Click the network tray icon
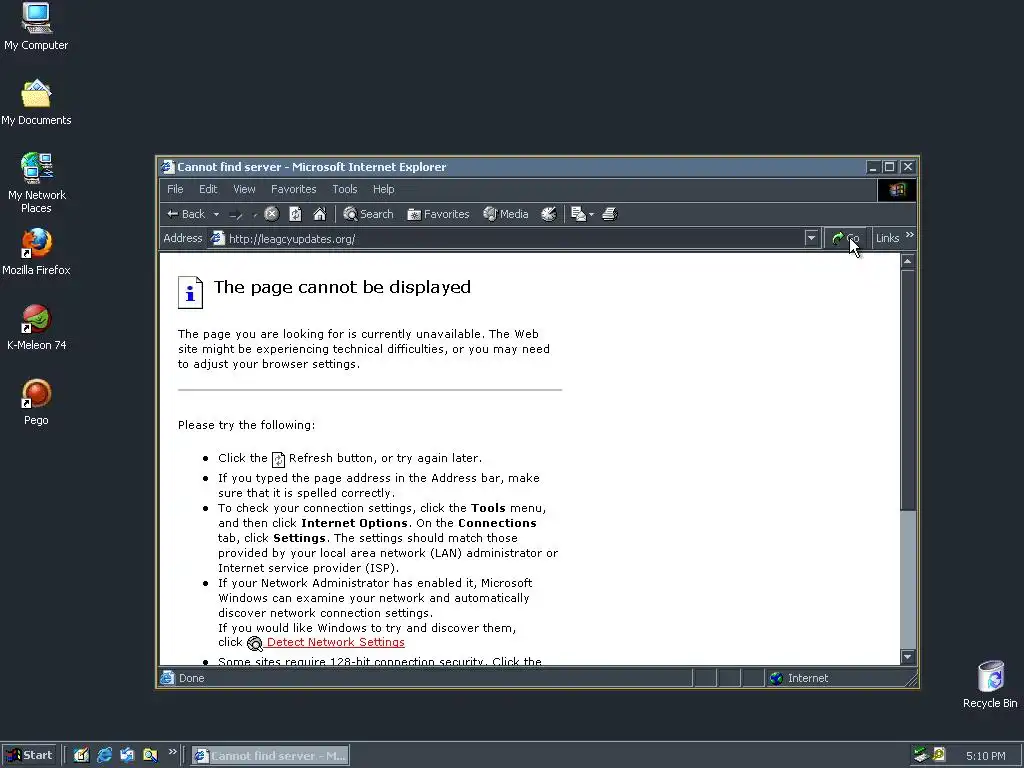This screenshot has height=768, width=1024. click(921, 756)
